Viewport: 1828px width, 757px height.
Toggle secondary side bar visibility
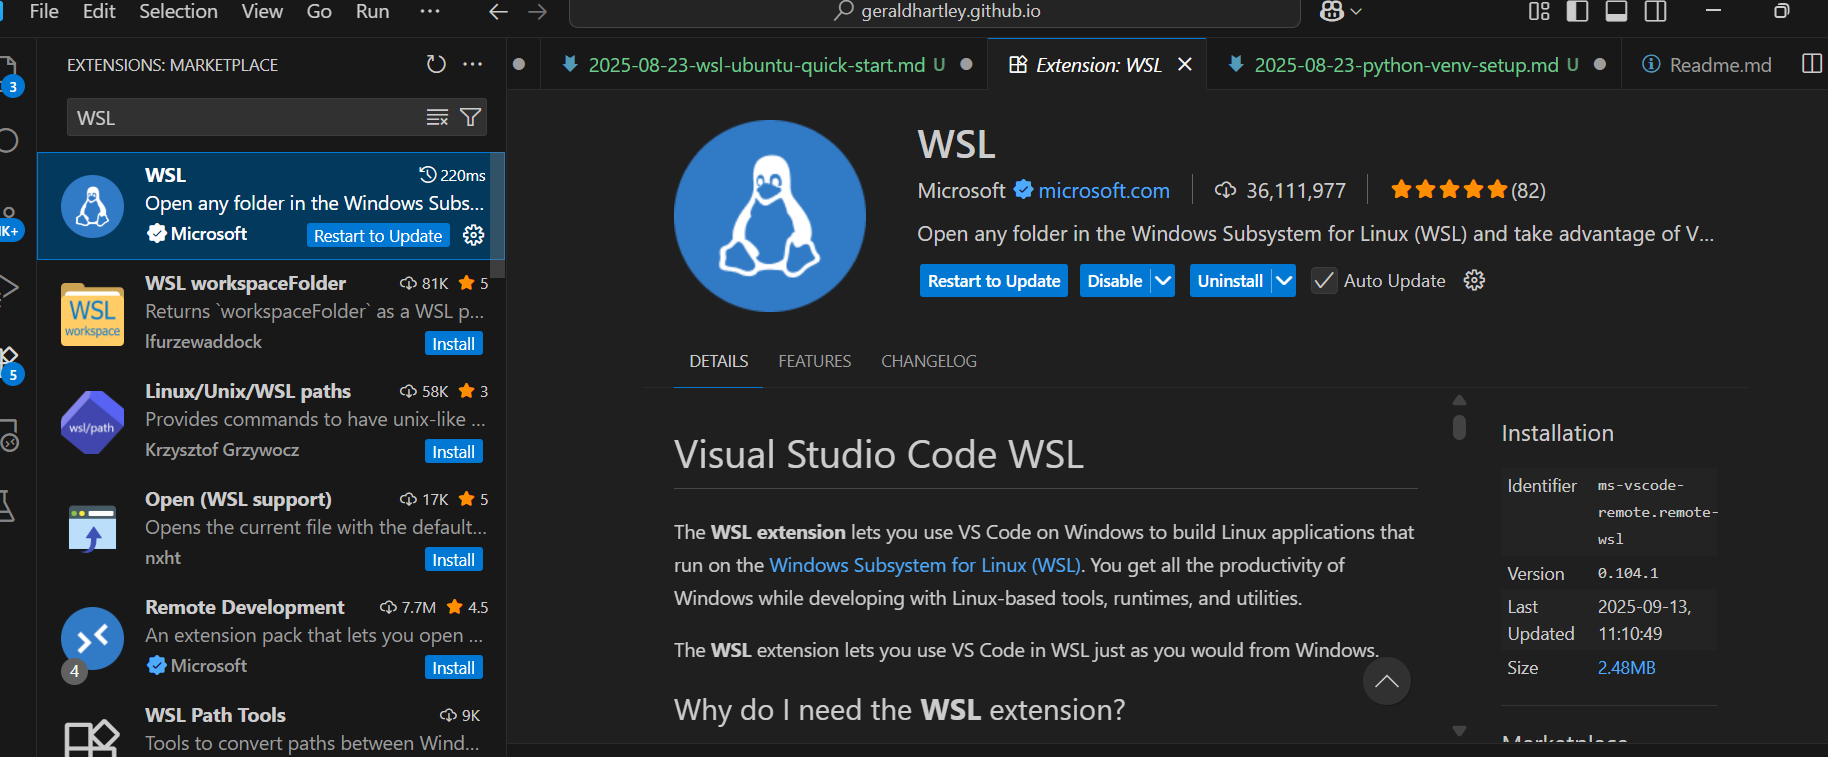point(1656,12)
